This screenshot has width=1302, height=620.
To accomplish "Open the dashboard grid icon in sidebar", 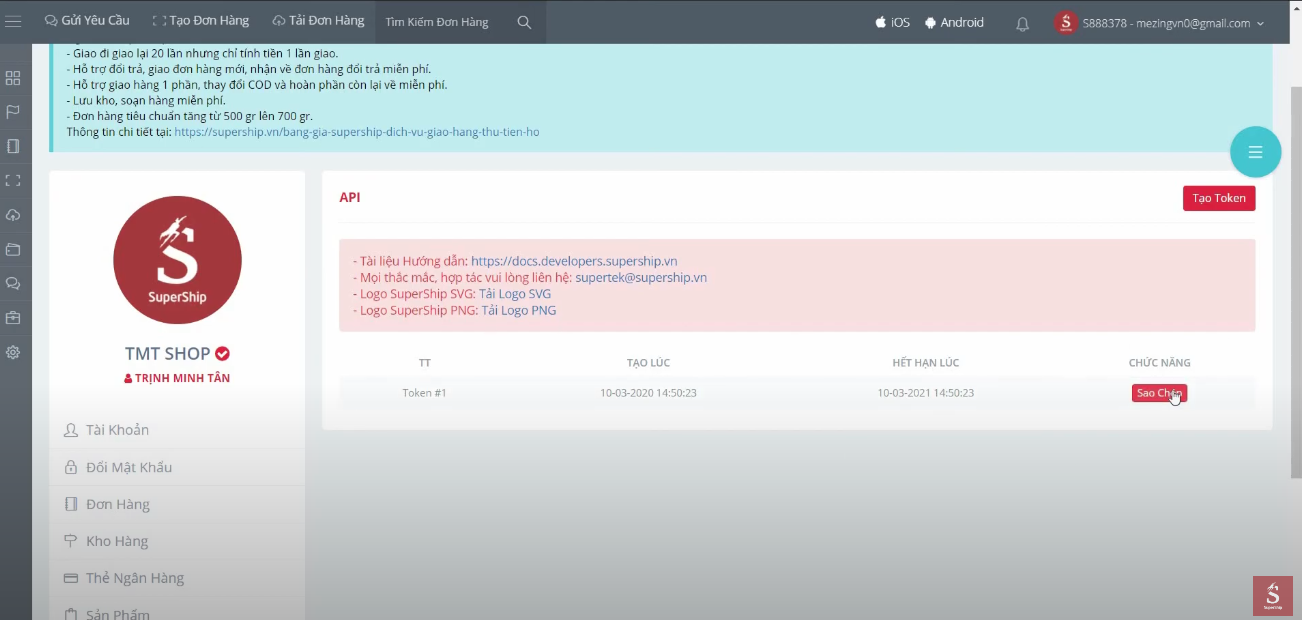I will [13, 78].
